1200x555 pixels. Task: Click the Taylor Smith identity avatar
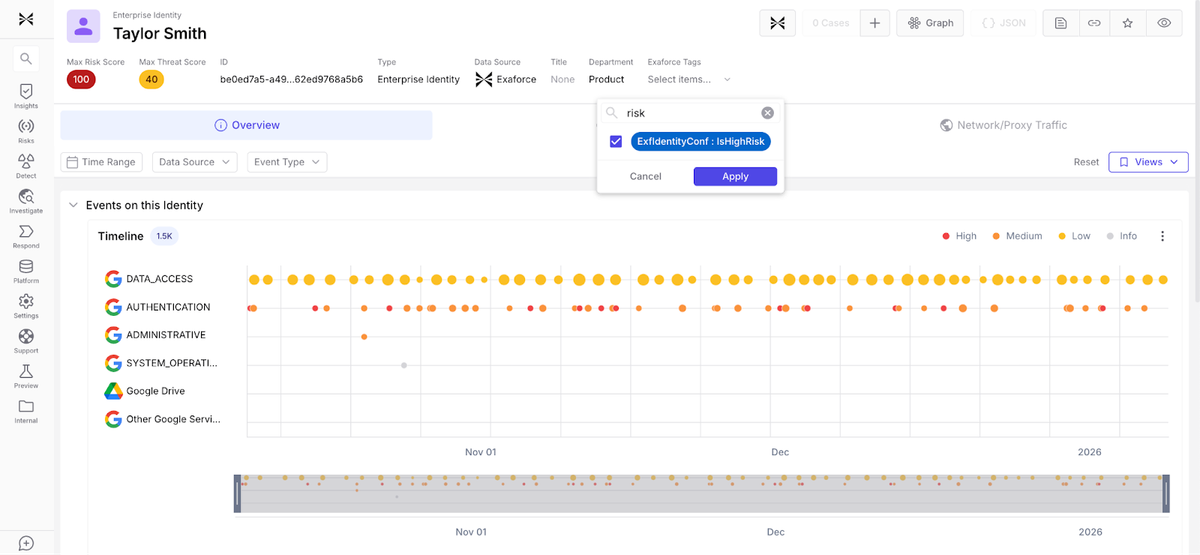click(x=83, y=27)
